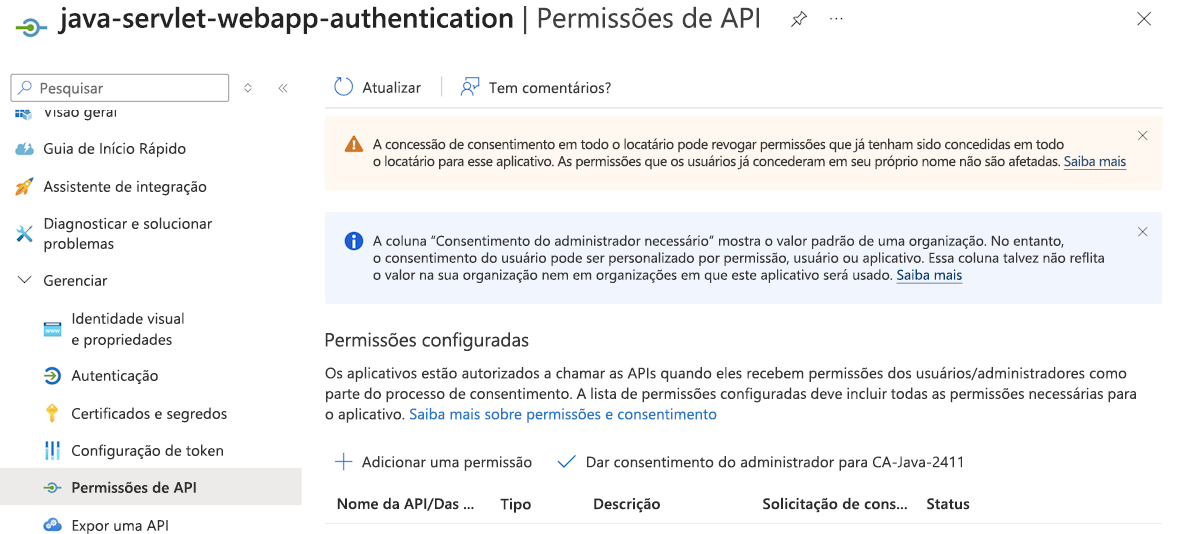Click the wrench icon for Diagnosticar problemas
This screenshot has height=534, width=1178.
[25, 234]
